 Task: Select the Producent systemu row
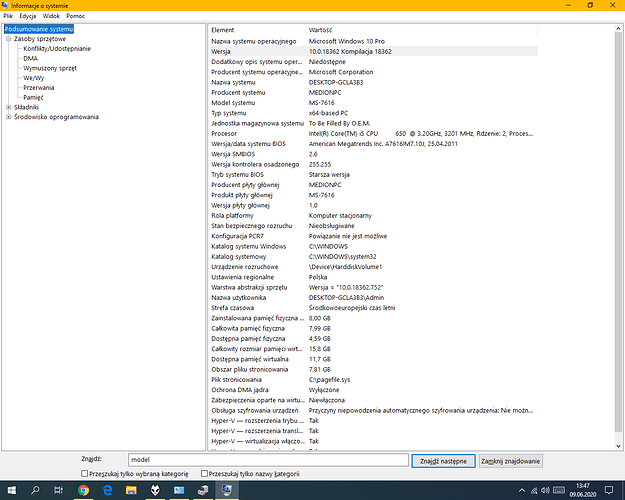coord(374,93)
